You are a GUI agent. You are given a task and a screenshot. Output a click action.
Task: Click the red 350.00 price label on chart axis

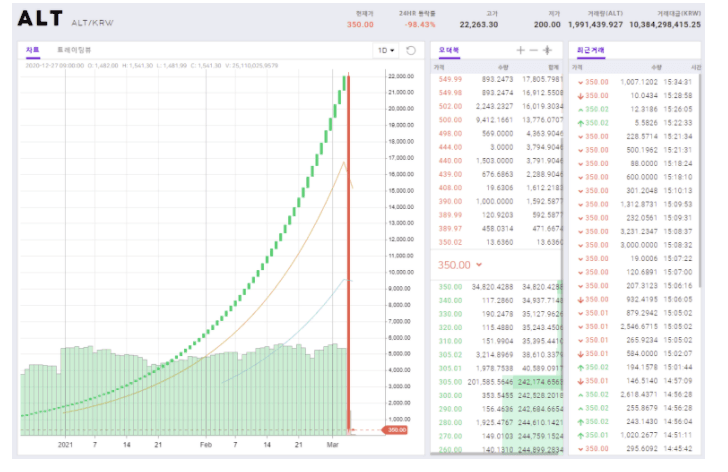point(396,430)
